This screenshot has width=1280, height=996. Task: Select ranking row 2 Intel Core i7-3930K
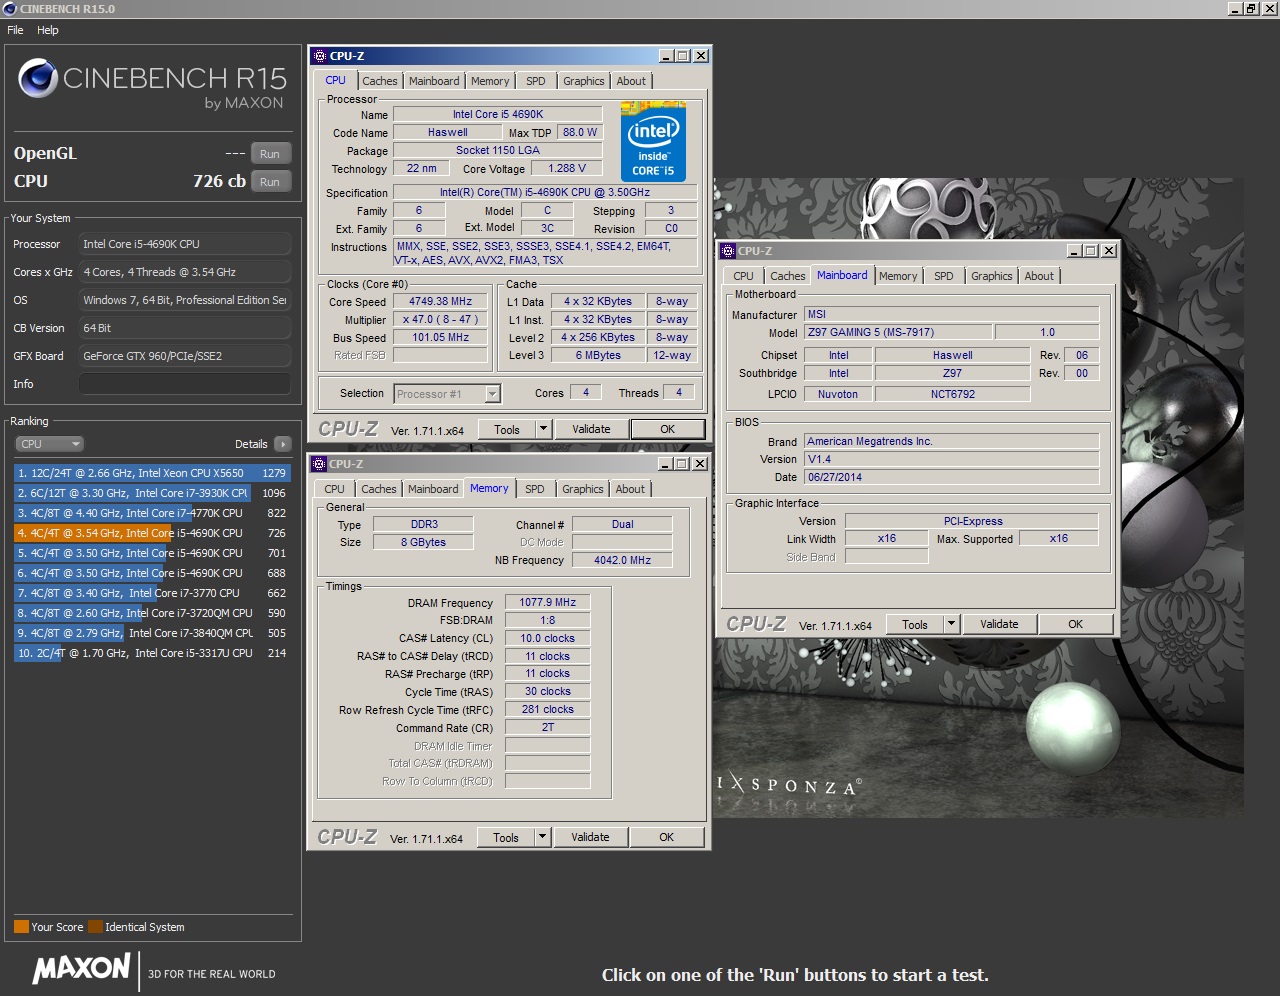point(152,493)
